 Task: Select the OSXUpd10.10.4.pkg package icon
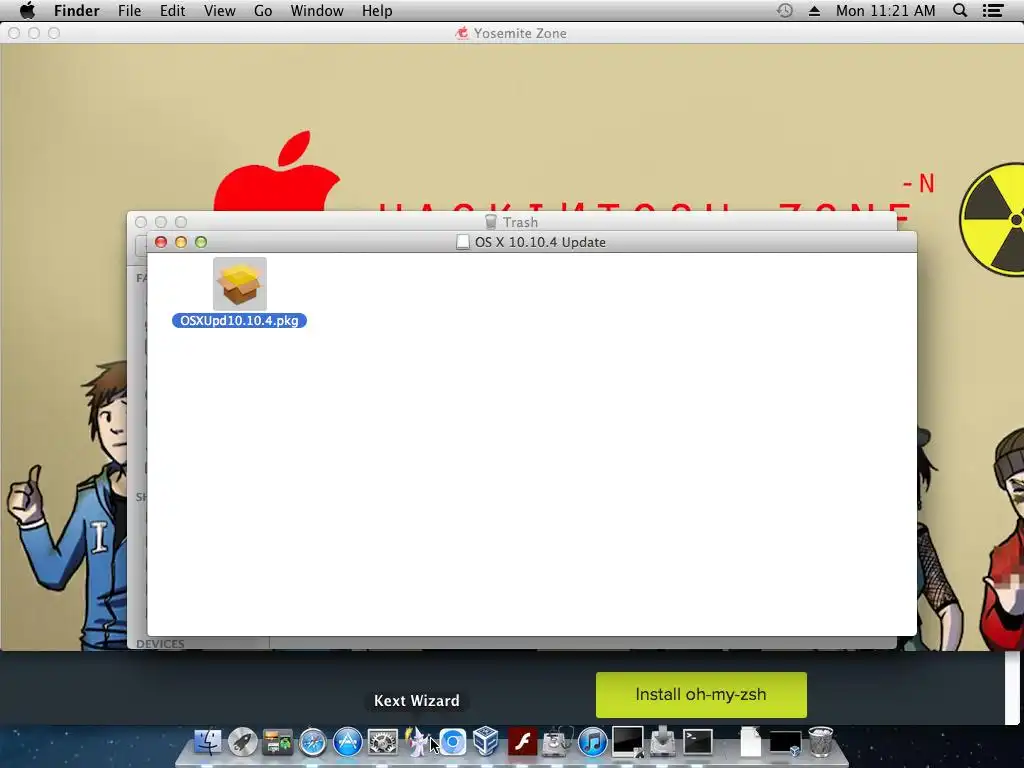[240, 284]
